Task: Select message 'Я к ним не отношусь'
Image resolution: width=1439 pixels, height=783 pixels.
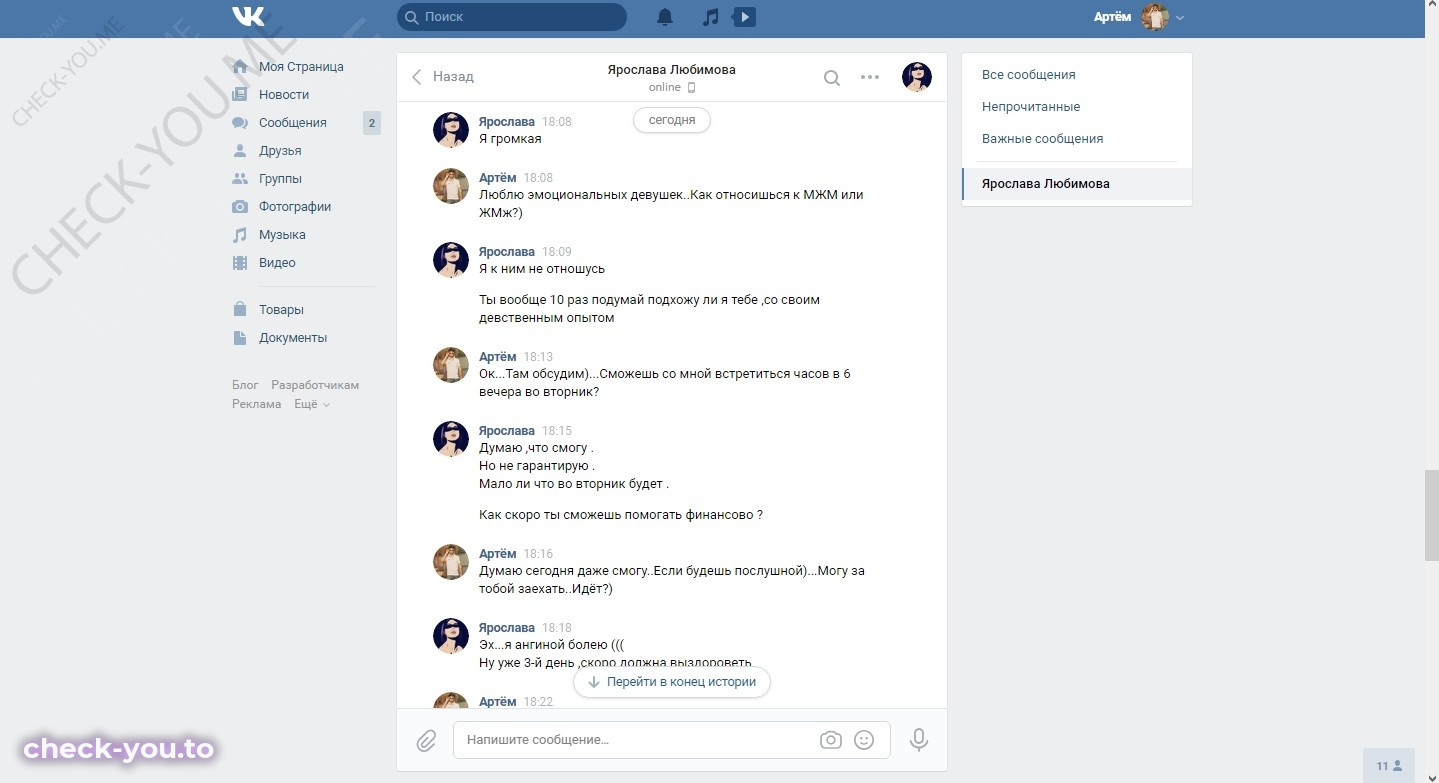Action: coord(542,269)
